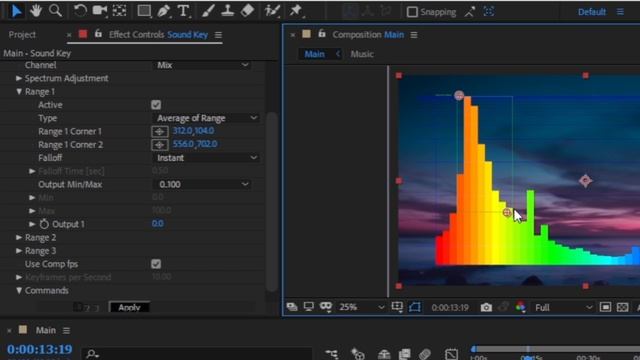This screenshot has height=360, width=640.
Task: Select the Main composition breadcrumb tab
Action: pyautogui.click(x=315, y=54)
